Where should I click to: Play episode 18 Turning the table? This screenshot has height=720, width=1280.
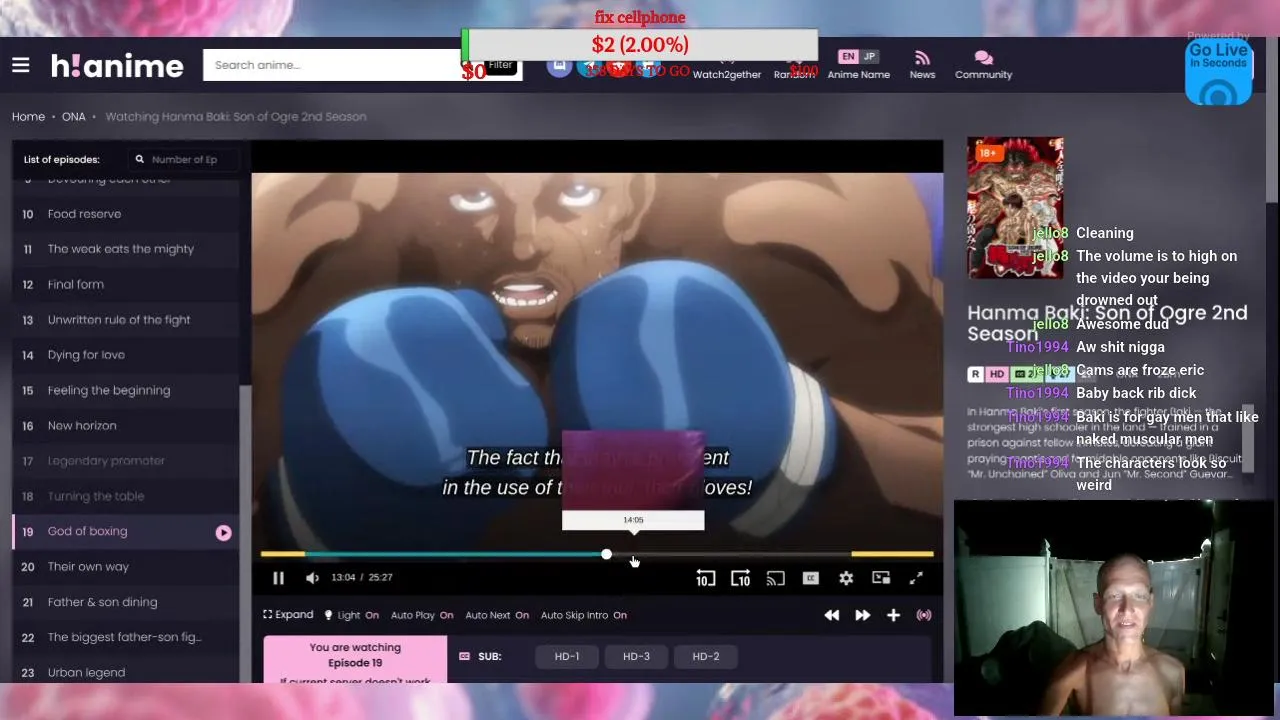pyautogui.click(x=125, y=496)
